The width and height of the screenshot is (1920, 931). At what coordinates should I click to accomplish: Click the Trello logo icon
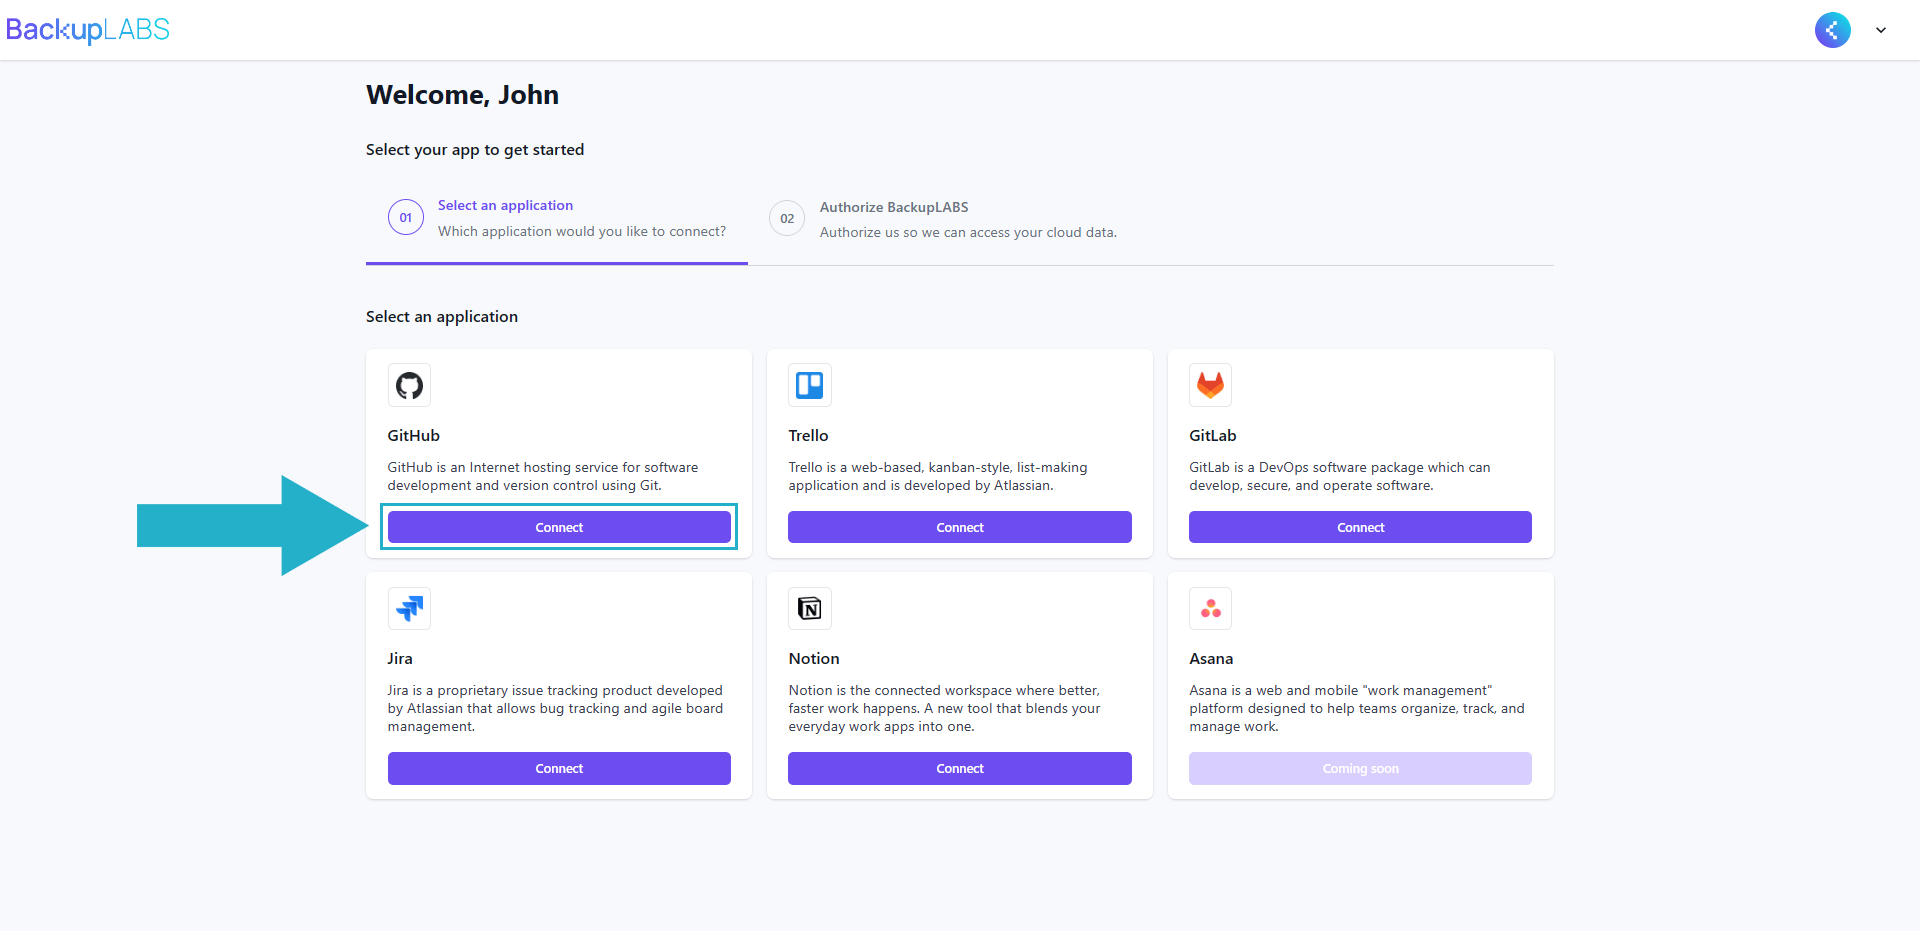pos(810,385)
